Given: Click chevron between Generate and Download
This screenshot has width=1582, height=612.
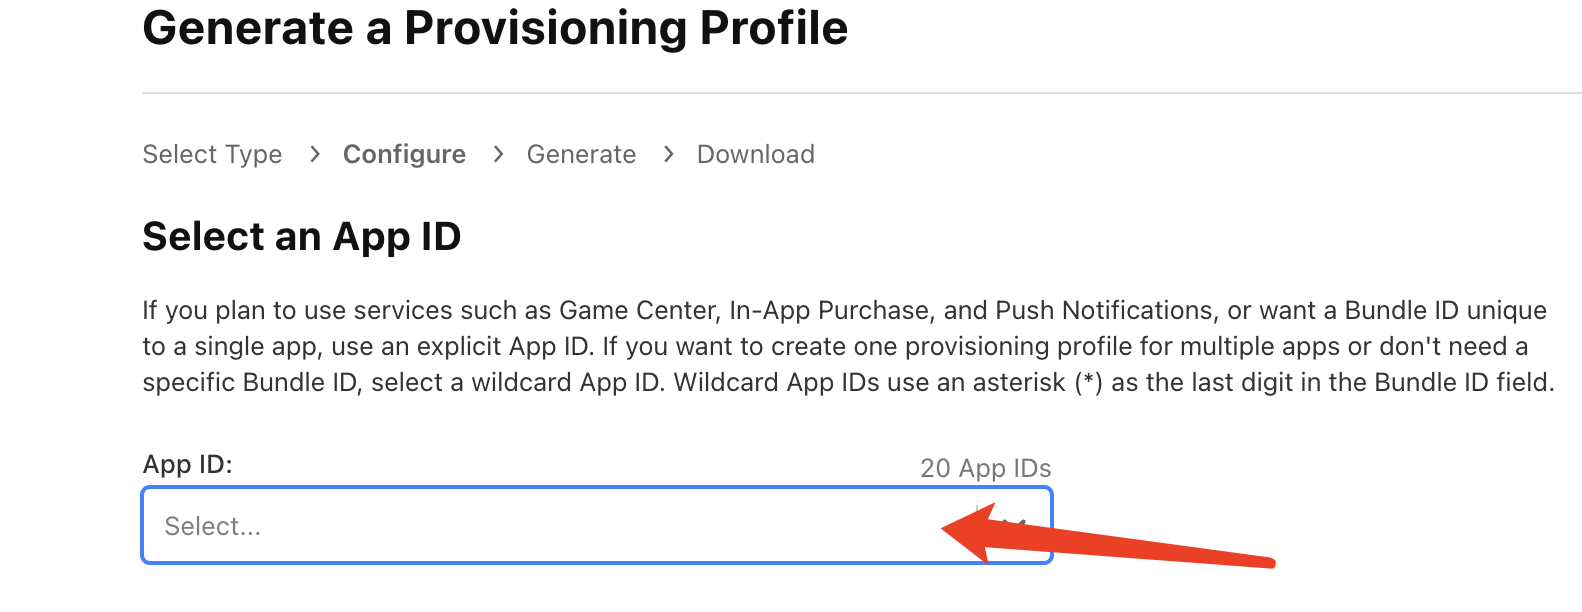Looking at the screenshot, I should (x=668, y=154).
